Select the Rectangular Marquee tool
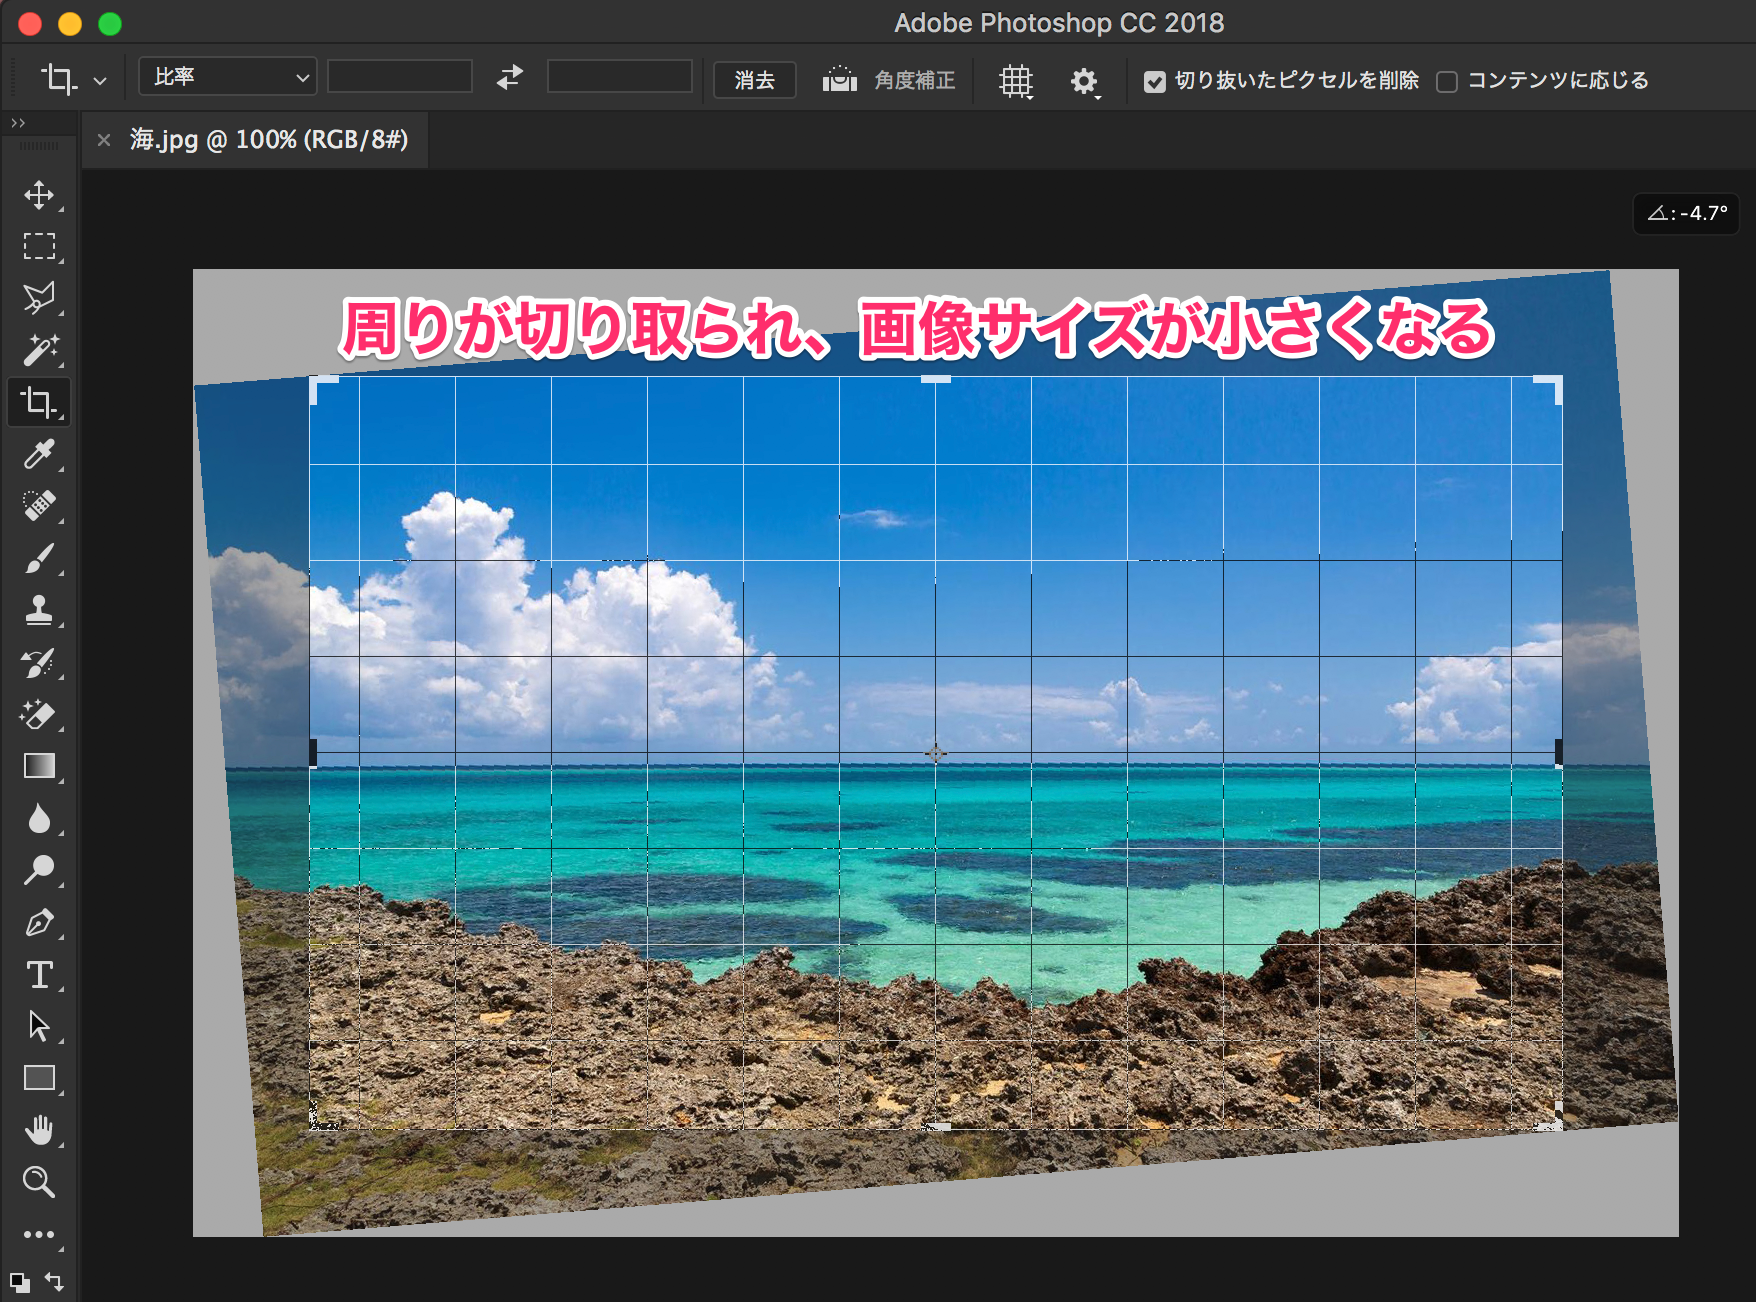The height and width of the screenshot is (1302, 1756). click(39, 246)
